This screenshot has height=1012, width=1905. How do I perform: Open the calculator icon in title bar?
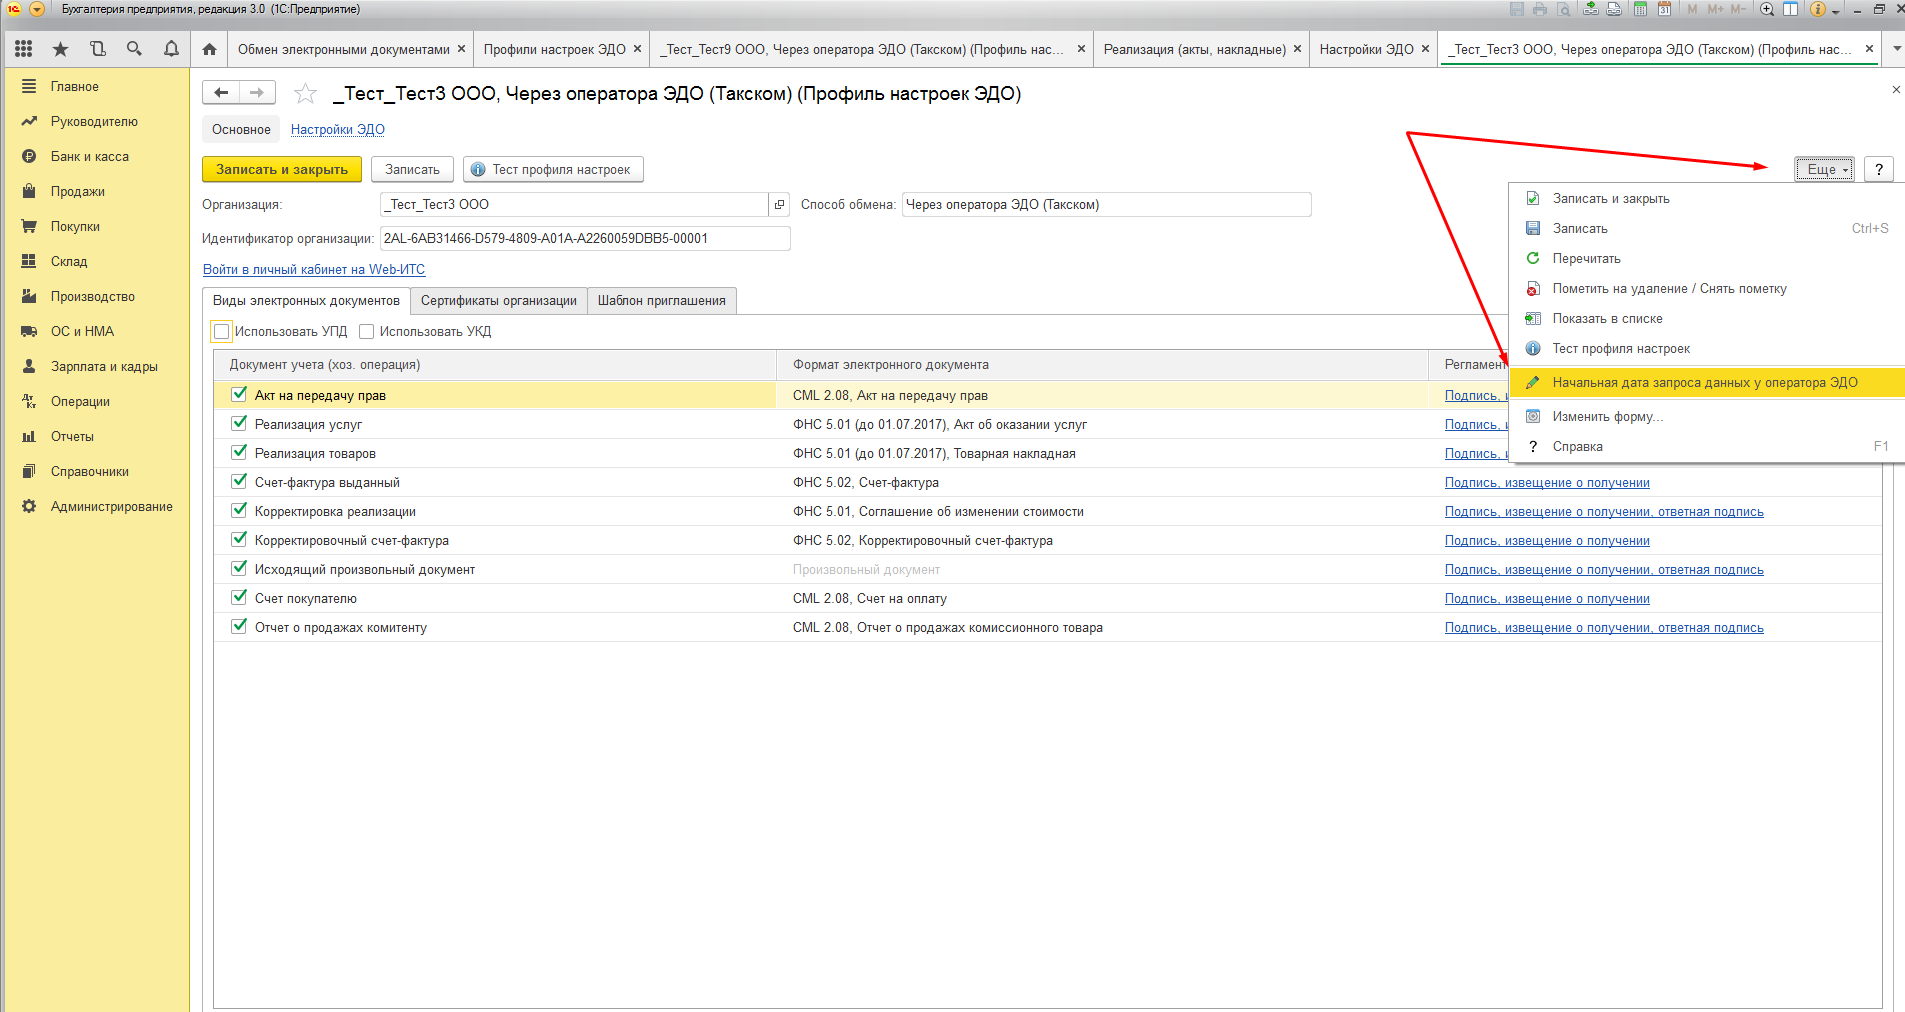pyautogui.click(x=1640, y=9)
